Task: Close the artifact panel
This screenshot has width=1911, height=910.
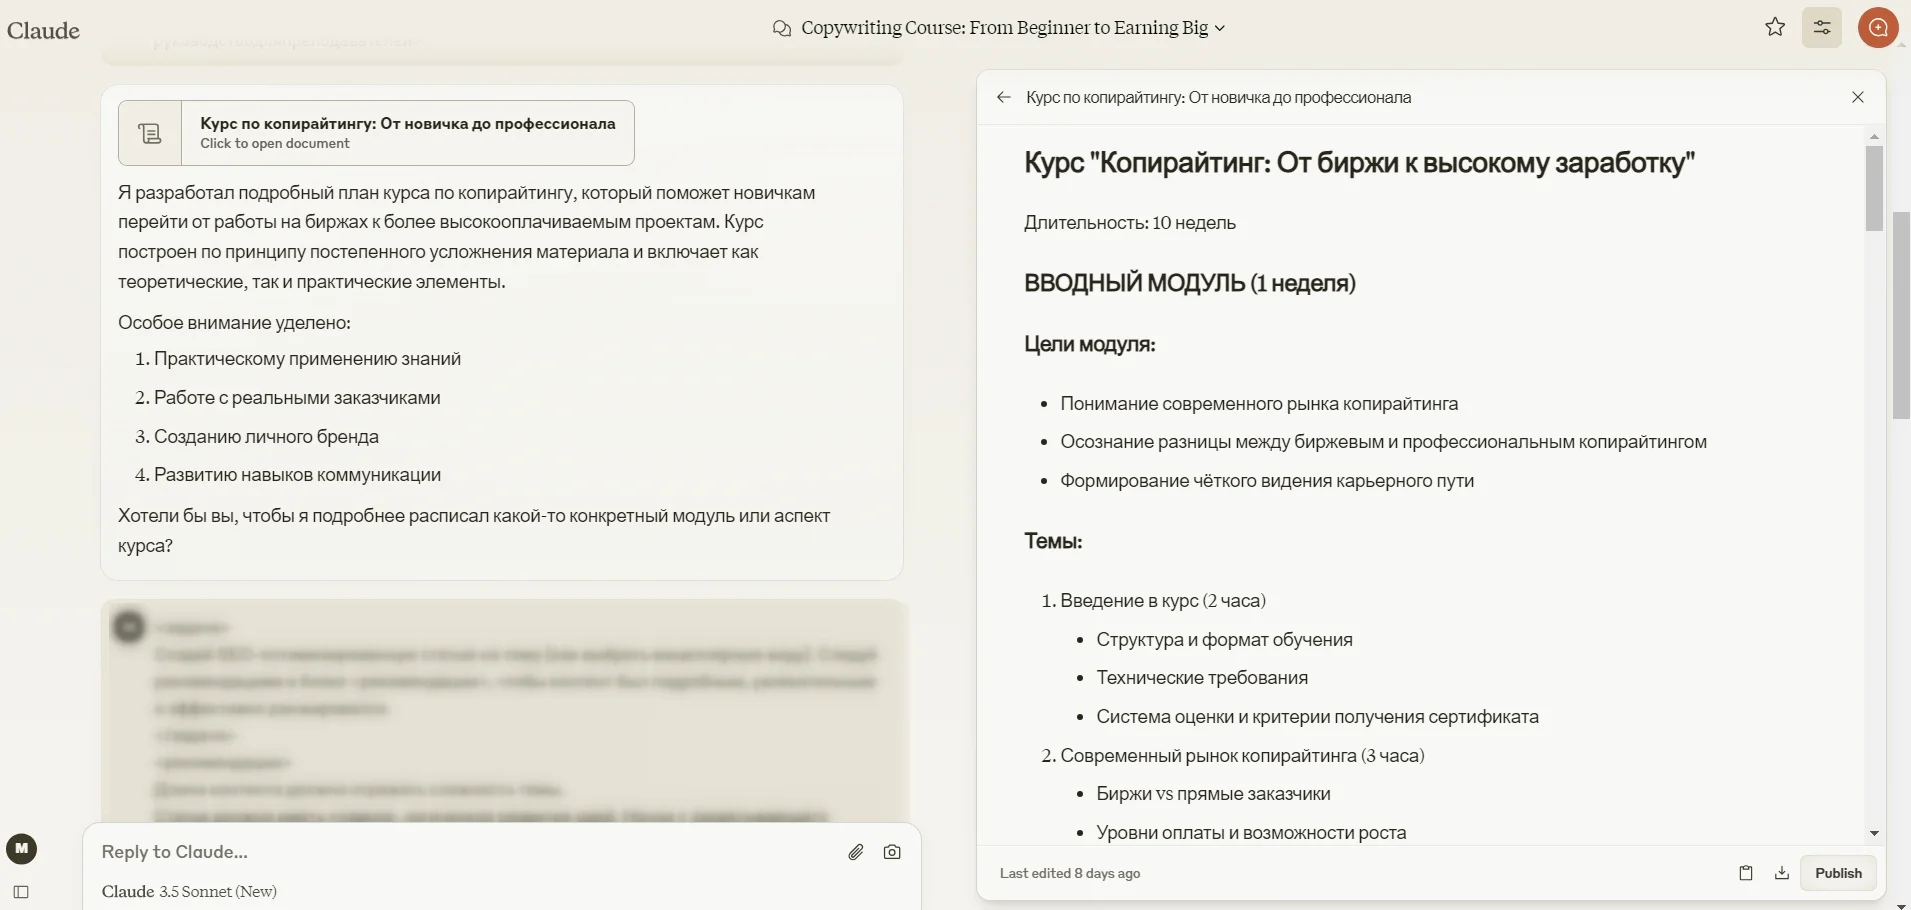Action: 1858,97
